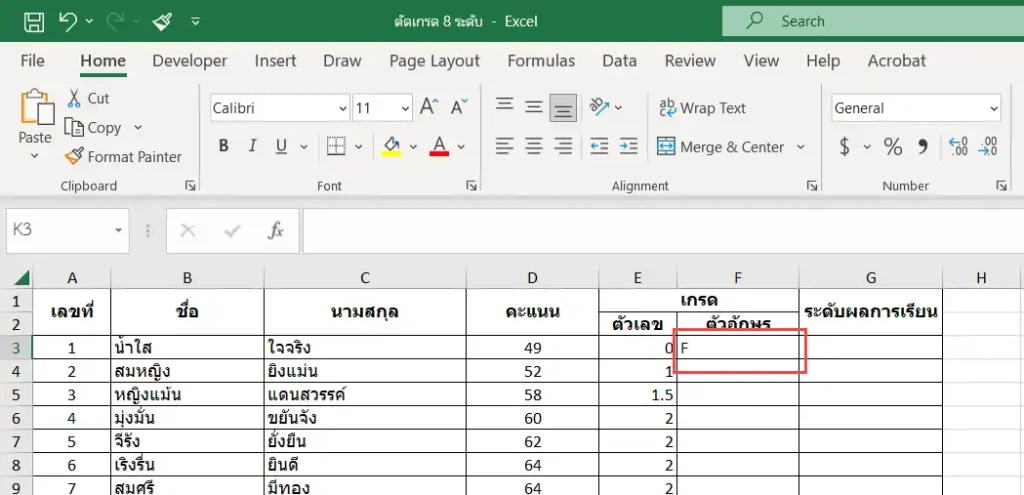
Task: Toggle Bold formatting
Action: click(223, 146)
